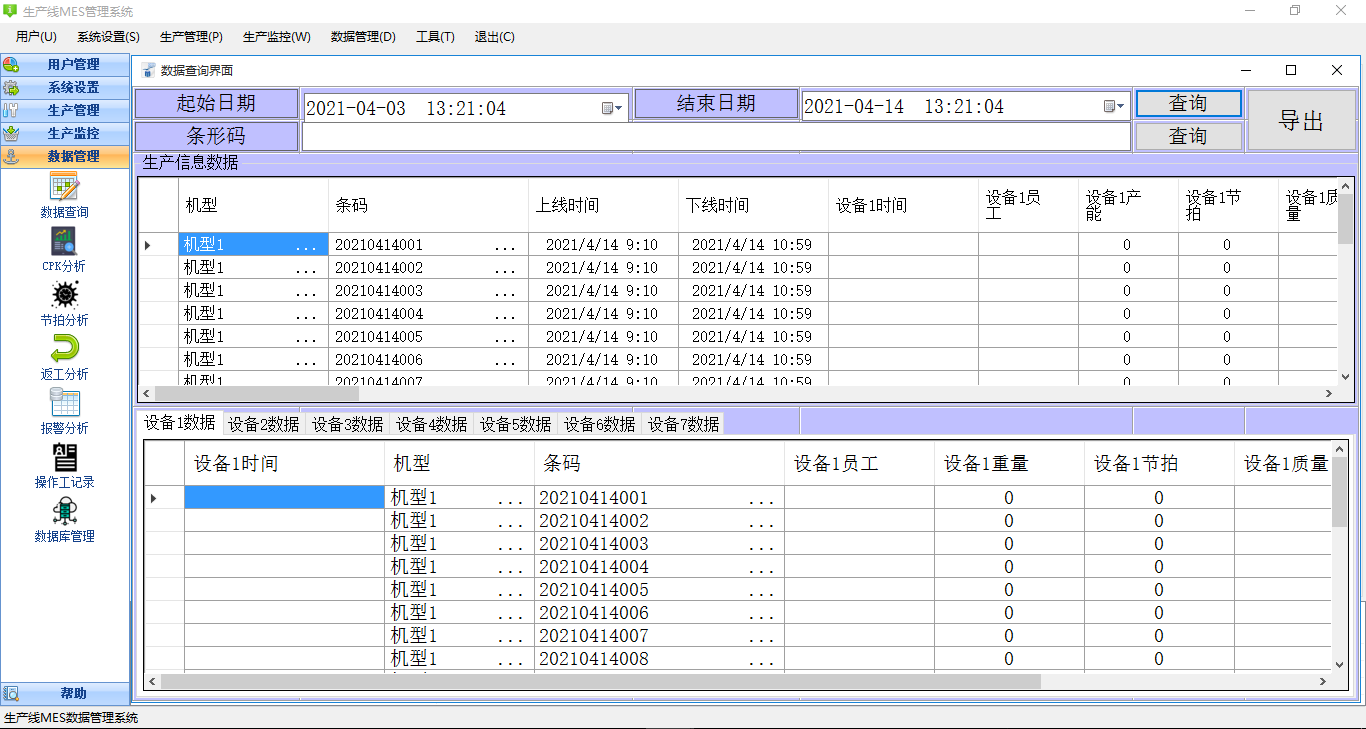Click the 条形码 barcode input field
The width and height of the screenshot is (1366, 729).
[716, 136]
